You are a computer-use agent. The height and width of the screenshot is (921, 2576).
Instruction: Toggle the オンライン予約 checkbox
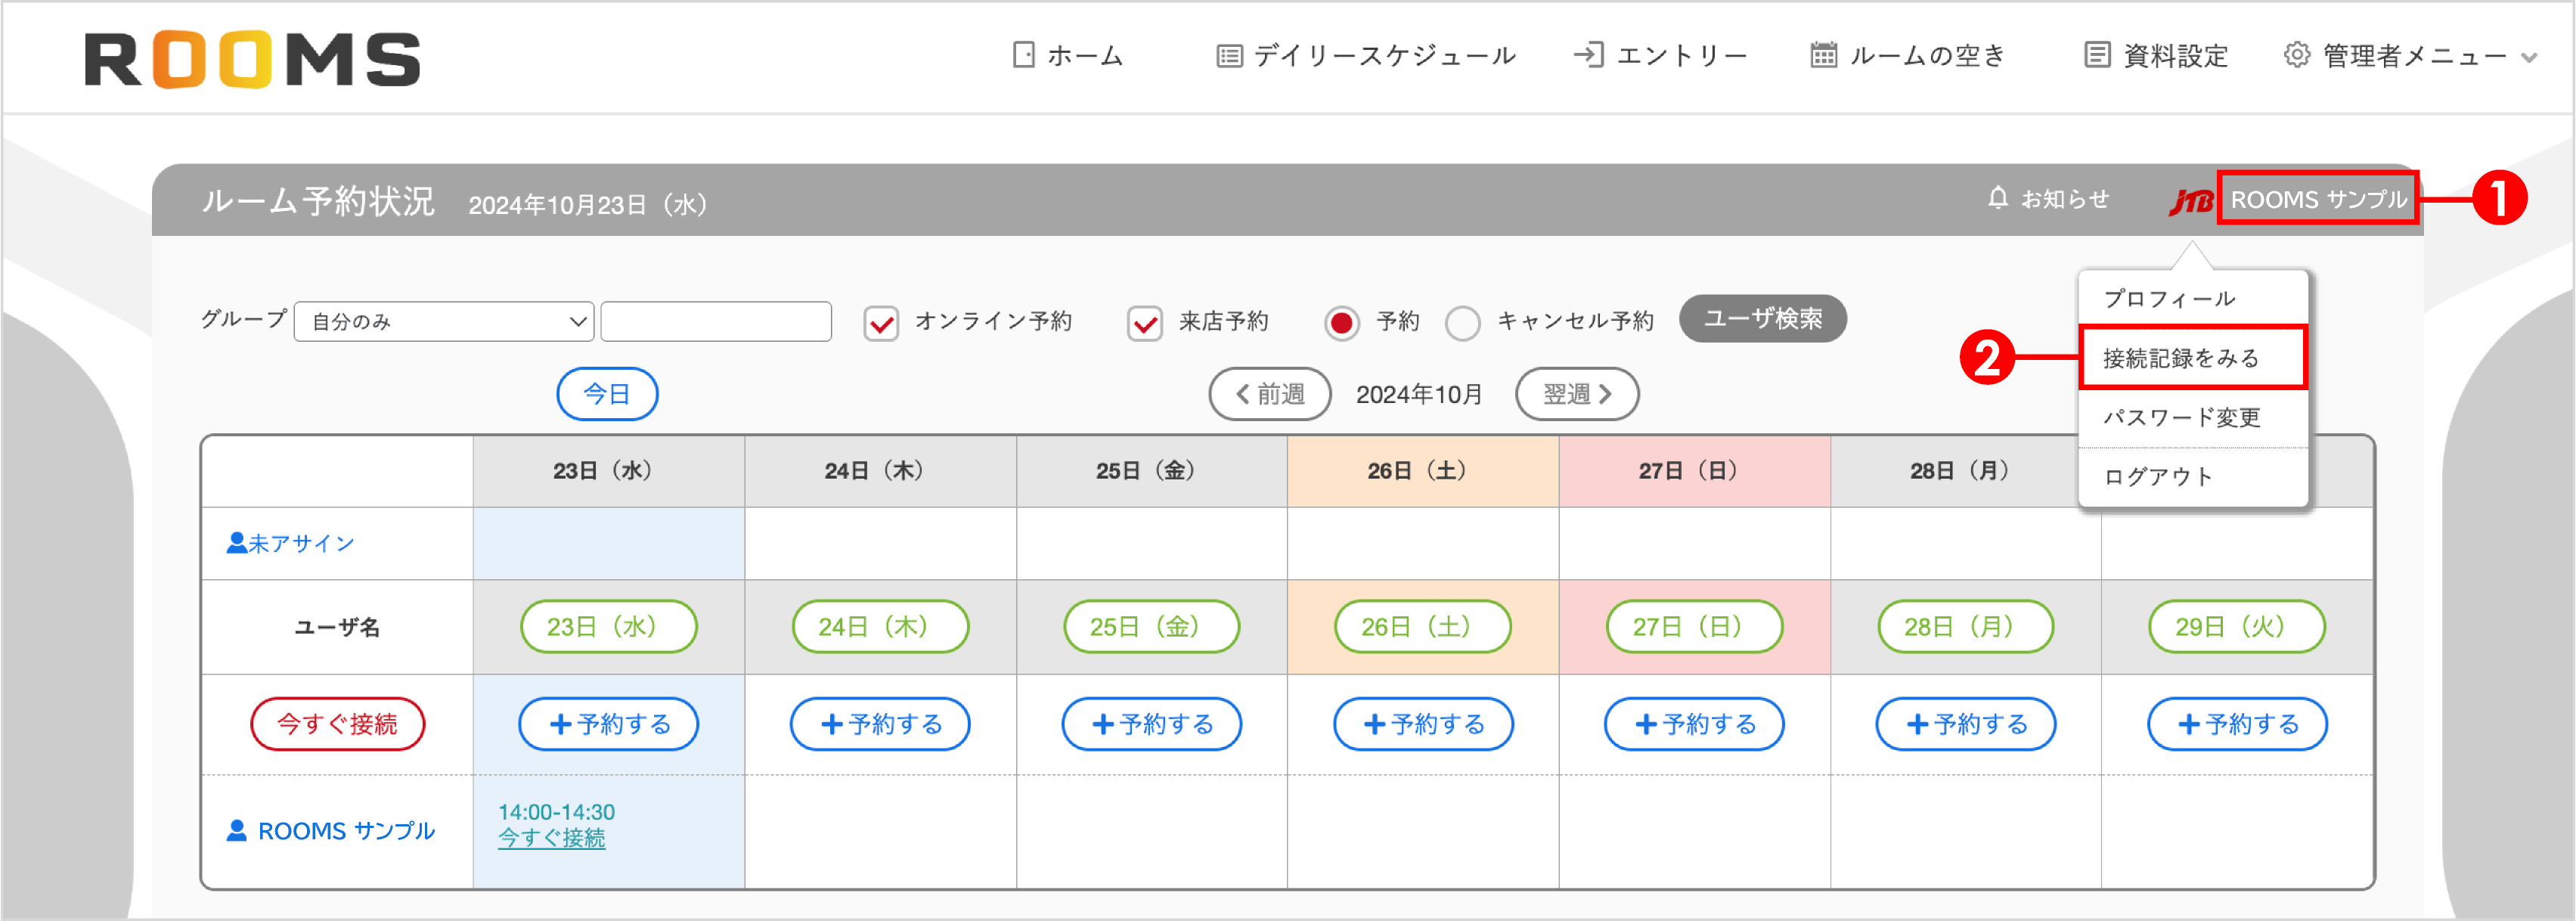click(x=880, y=322)
